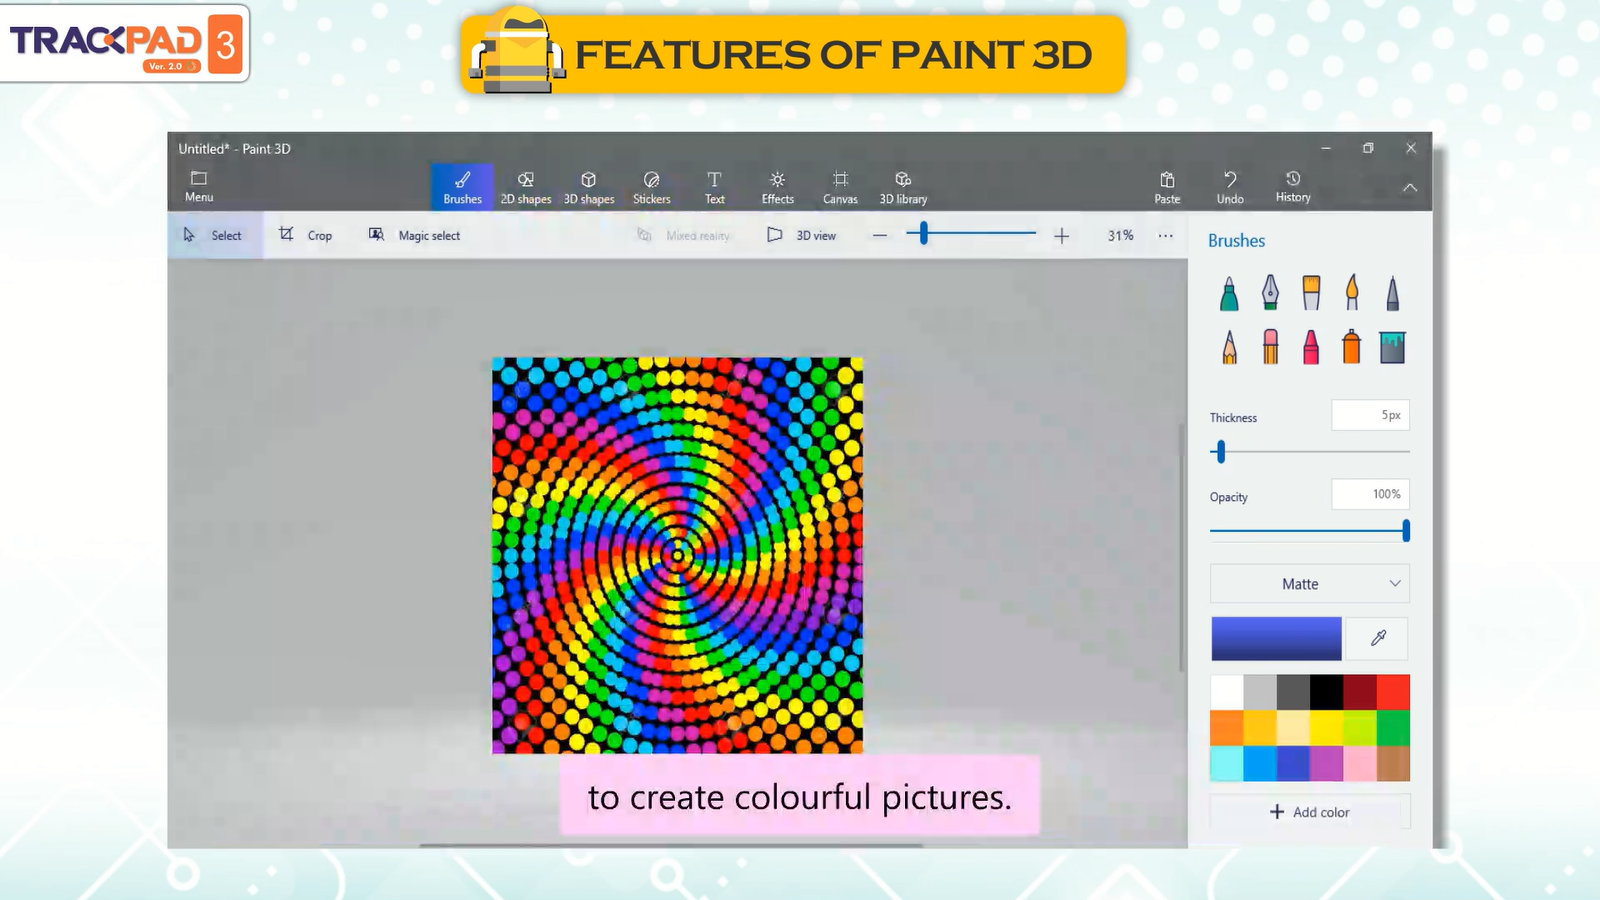Switch to the 2D shapes tab
This screenshot has height=900, width=1600.
tap(526, 187)
